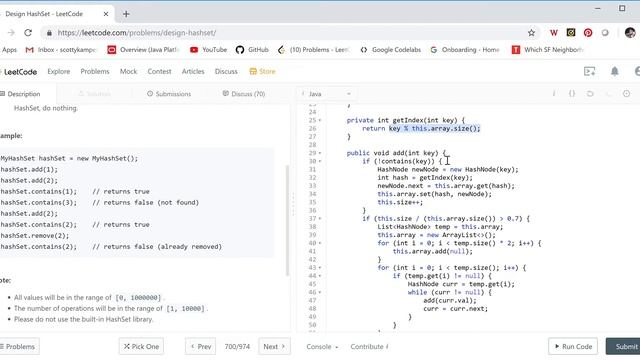Click the panel divider drag handle
The image size is (640, 360).
[x=293, y=204]
